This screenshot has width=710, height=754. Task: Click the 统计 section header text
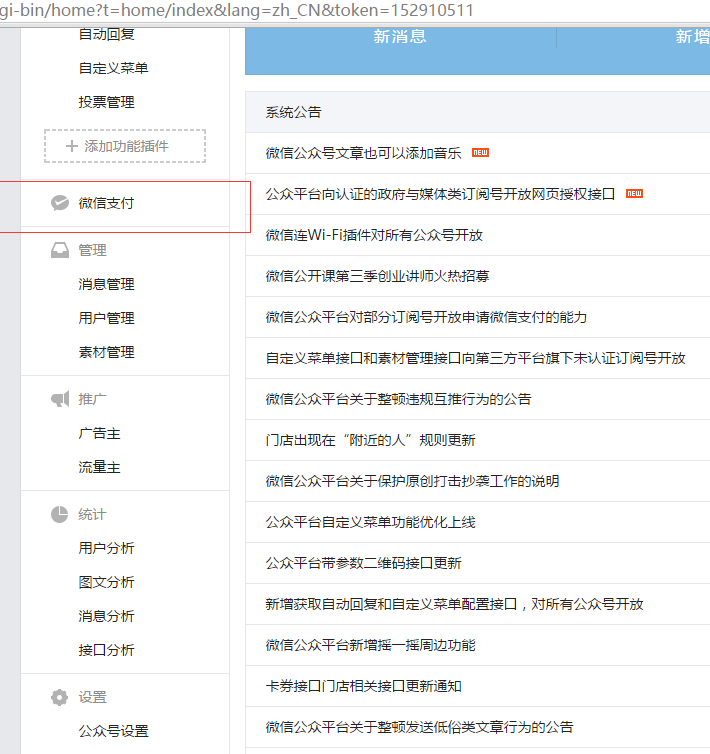coord(92,514)
